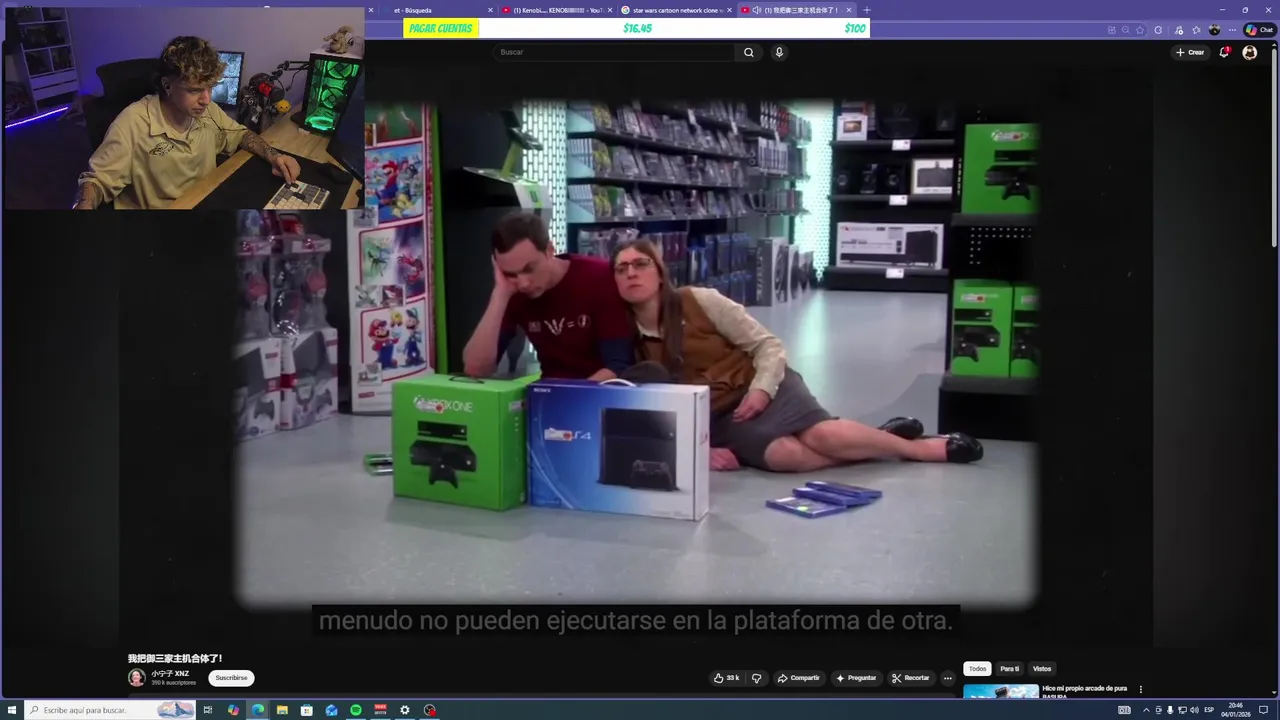Focus the Buscar search field

point(615,52)
